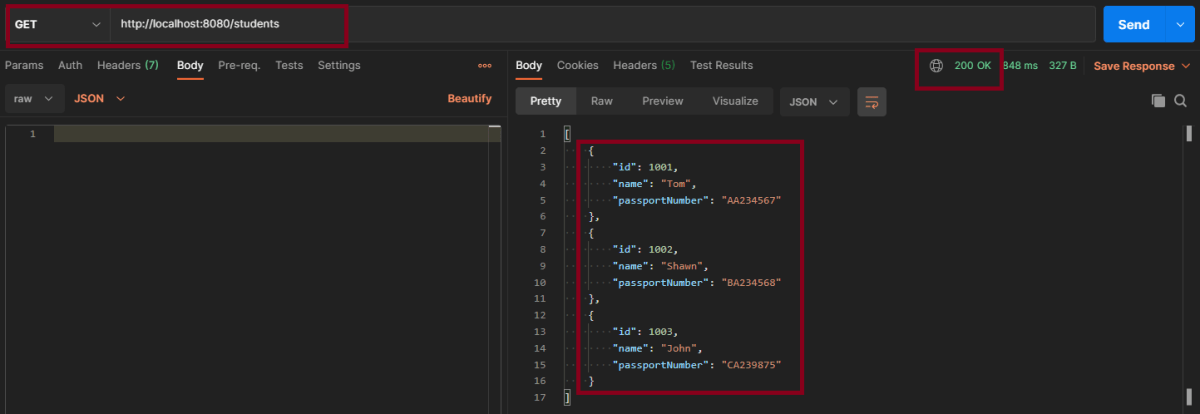Switch to the Params tab
Viewport: 1200px width, 414px height.
click(24, 66)
